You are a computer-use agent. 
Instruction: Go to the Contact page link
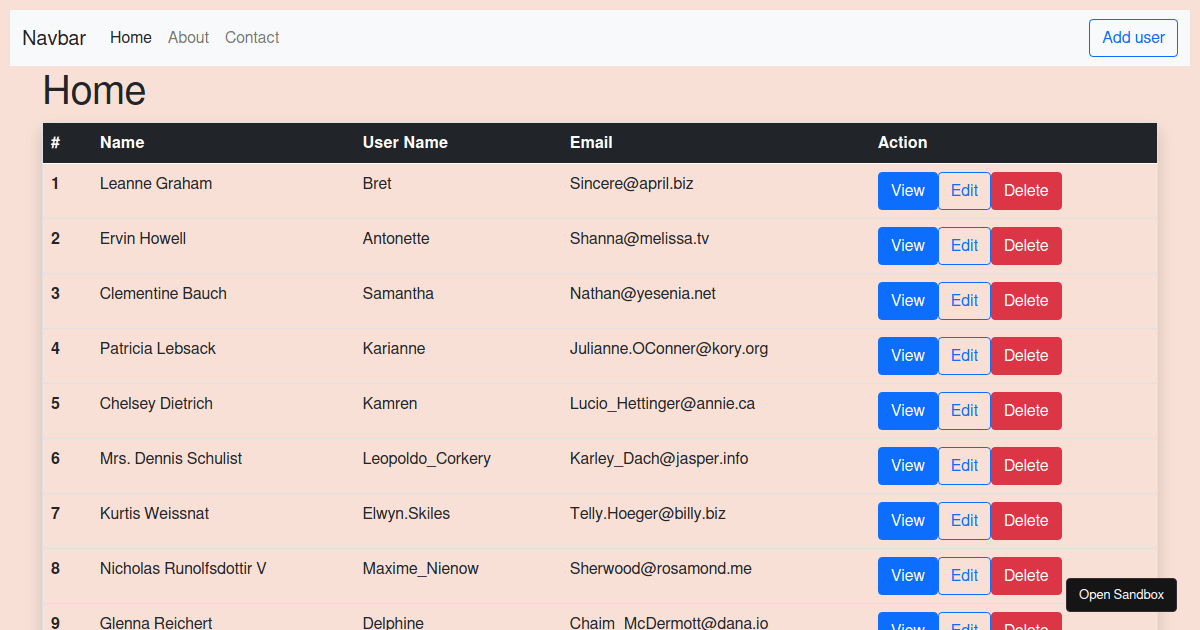click(252, 38)
